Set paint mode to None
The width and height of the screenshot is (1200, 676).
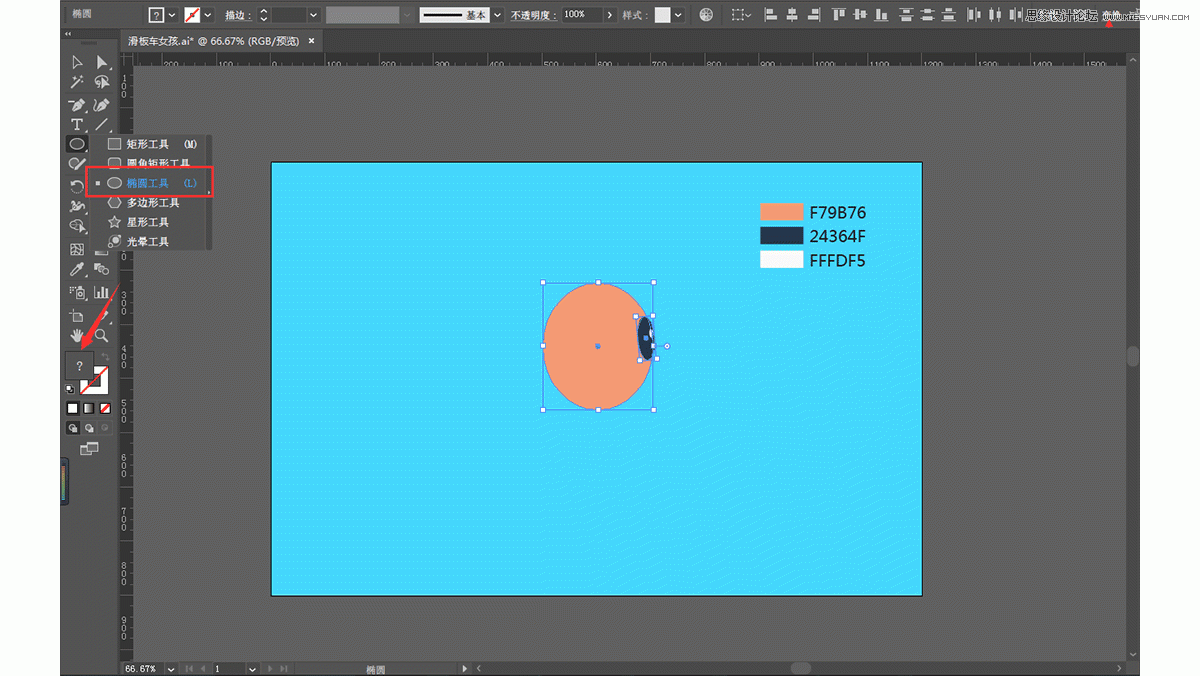[104, 408]
